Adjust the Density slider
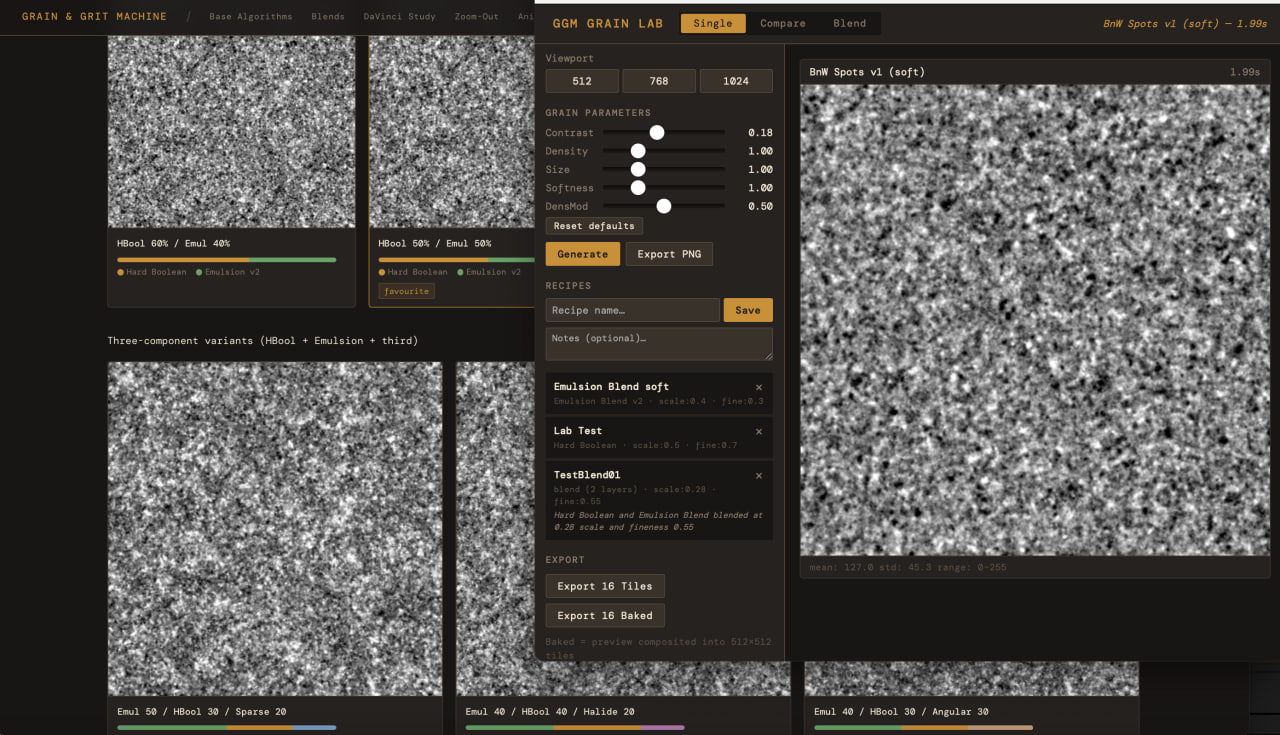This screenshot has height=735, width=1280. pyautogui.click(x=664, y=151)
